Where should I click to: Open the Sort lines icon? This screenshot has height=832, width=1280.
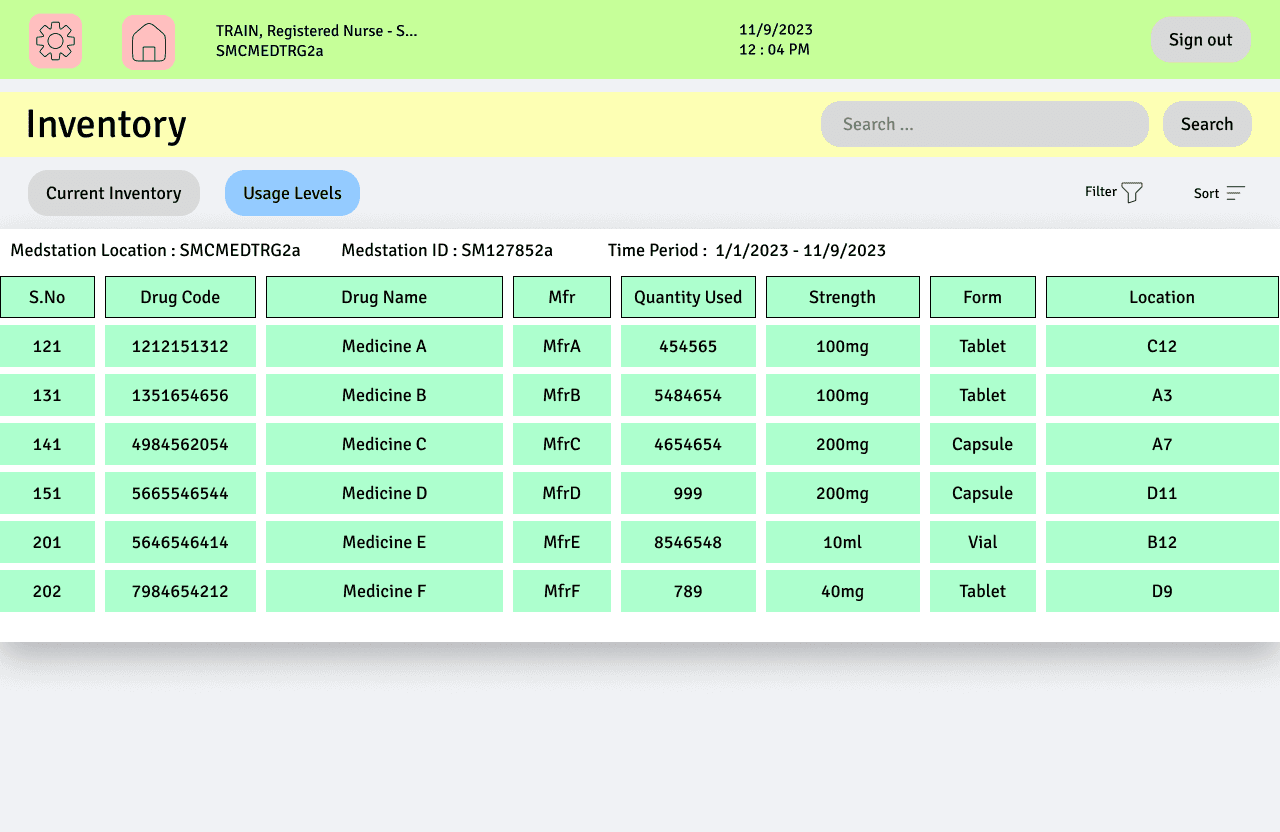click(1235, 193)
